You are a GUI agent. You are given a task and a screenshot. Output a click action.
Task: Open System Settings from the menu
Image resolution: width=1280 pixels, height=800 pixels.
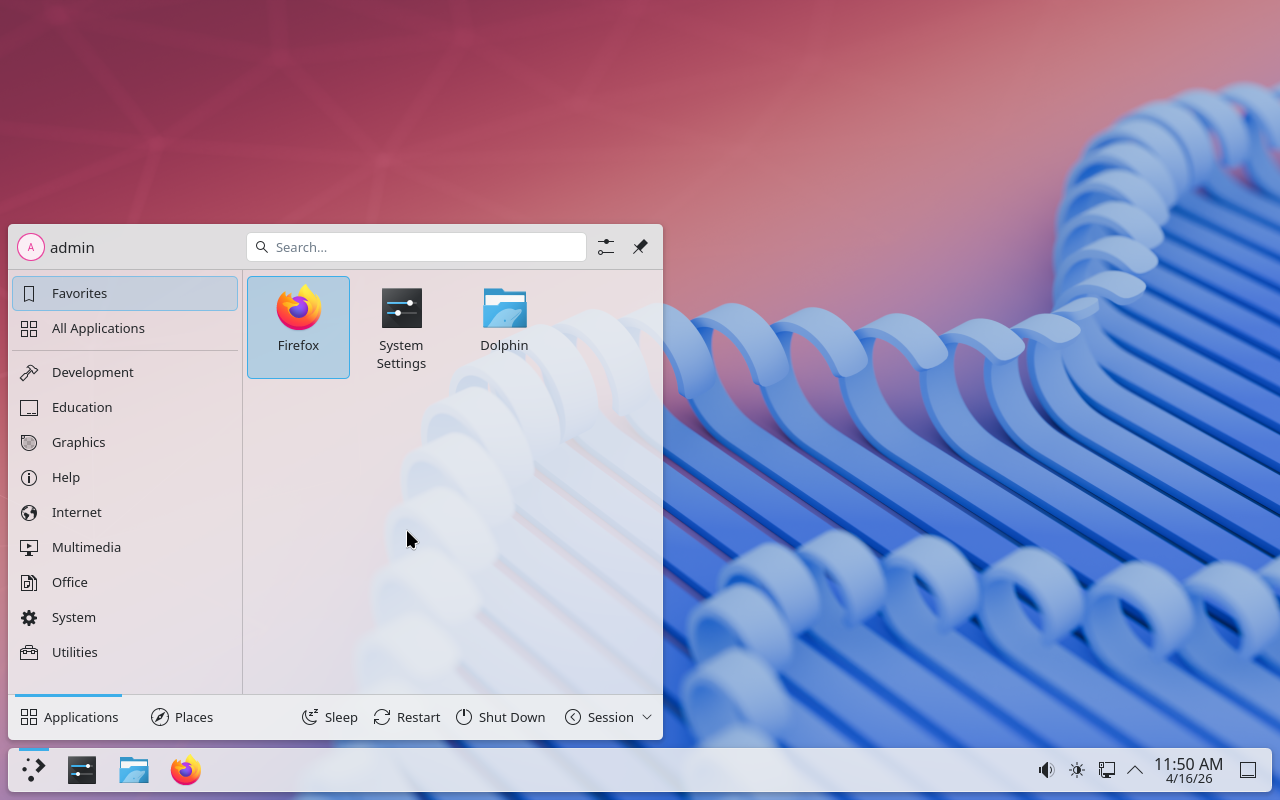coord(401,327)
